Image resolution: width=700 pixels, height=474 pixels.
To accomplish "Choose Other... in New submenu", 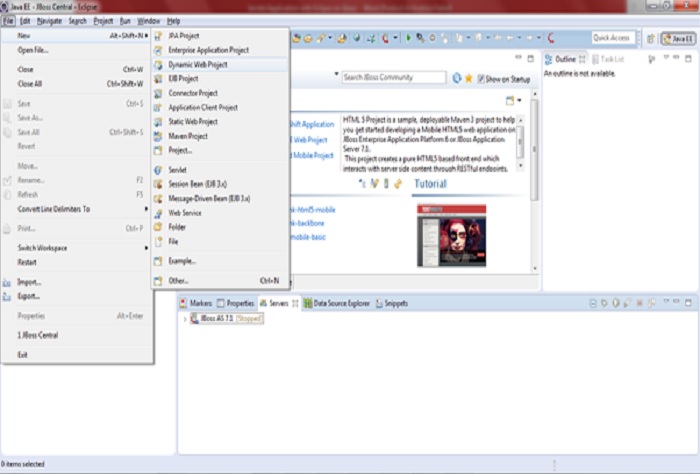I will [x=220, y=281].
